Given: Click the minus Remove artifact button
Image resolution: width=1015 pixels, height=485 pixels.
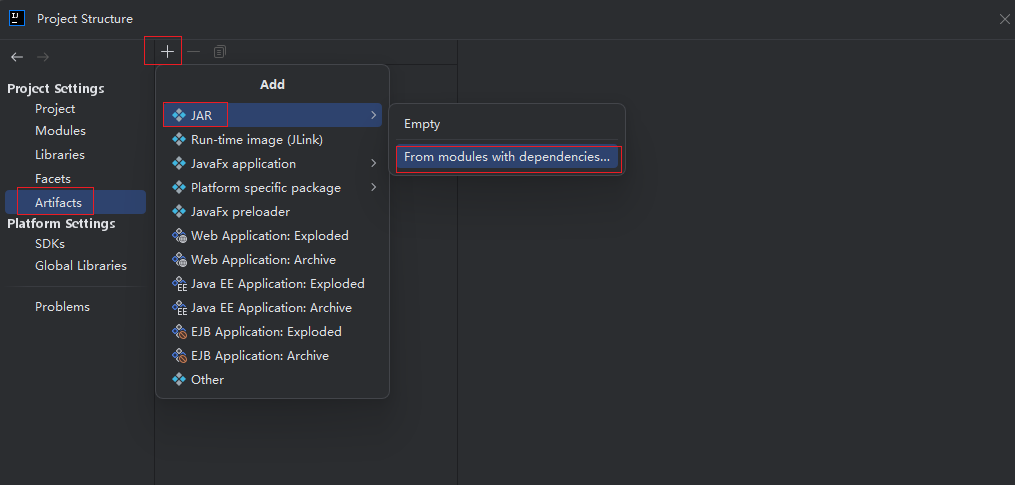Looking at the screenshot, I should point(193,52).
